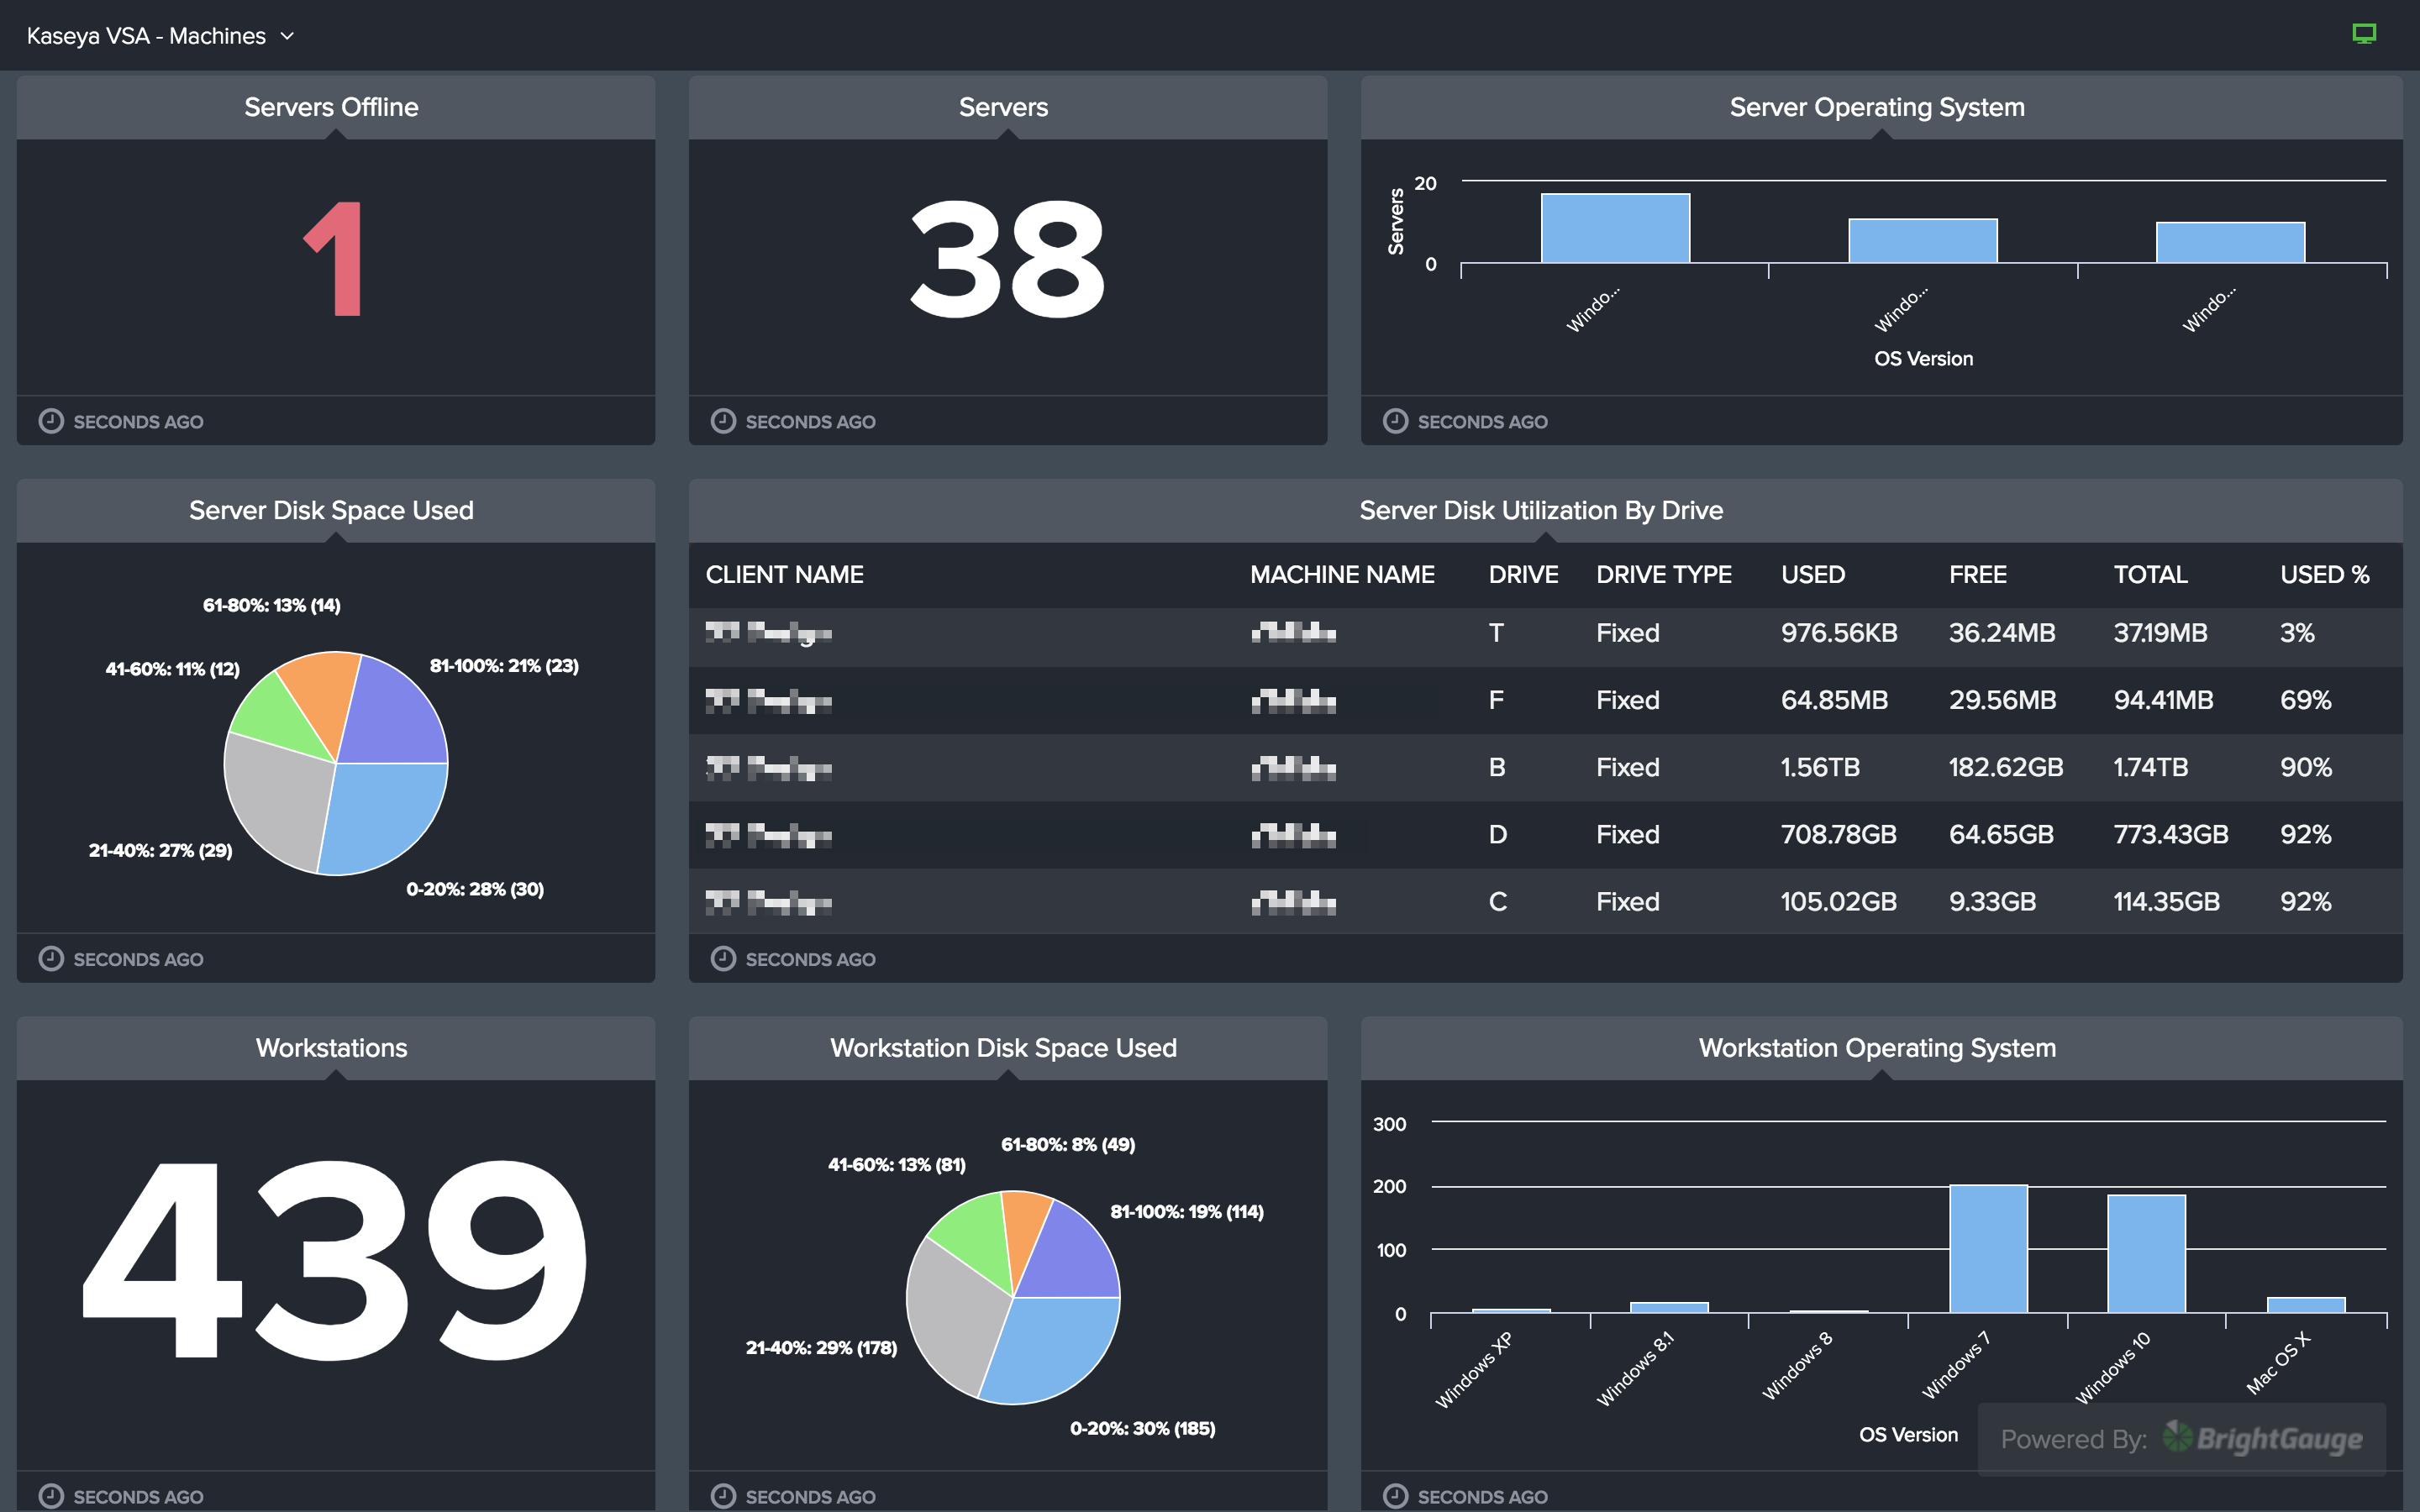2420x1512 pixels.
Task: Sort table by TOTAL column
Action: [2150, 574]
